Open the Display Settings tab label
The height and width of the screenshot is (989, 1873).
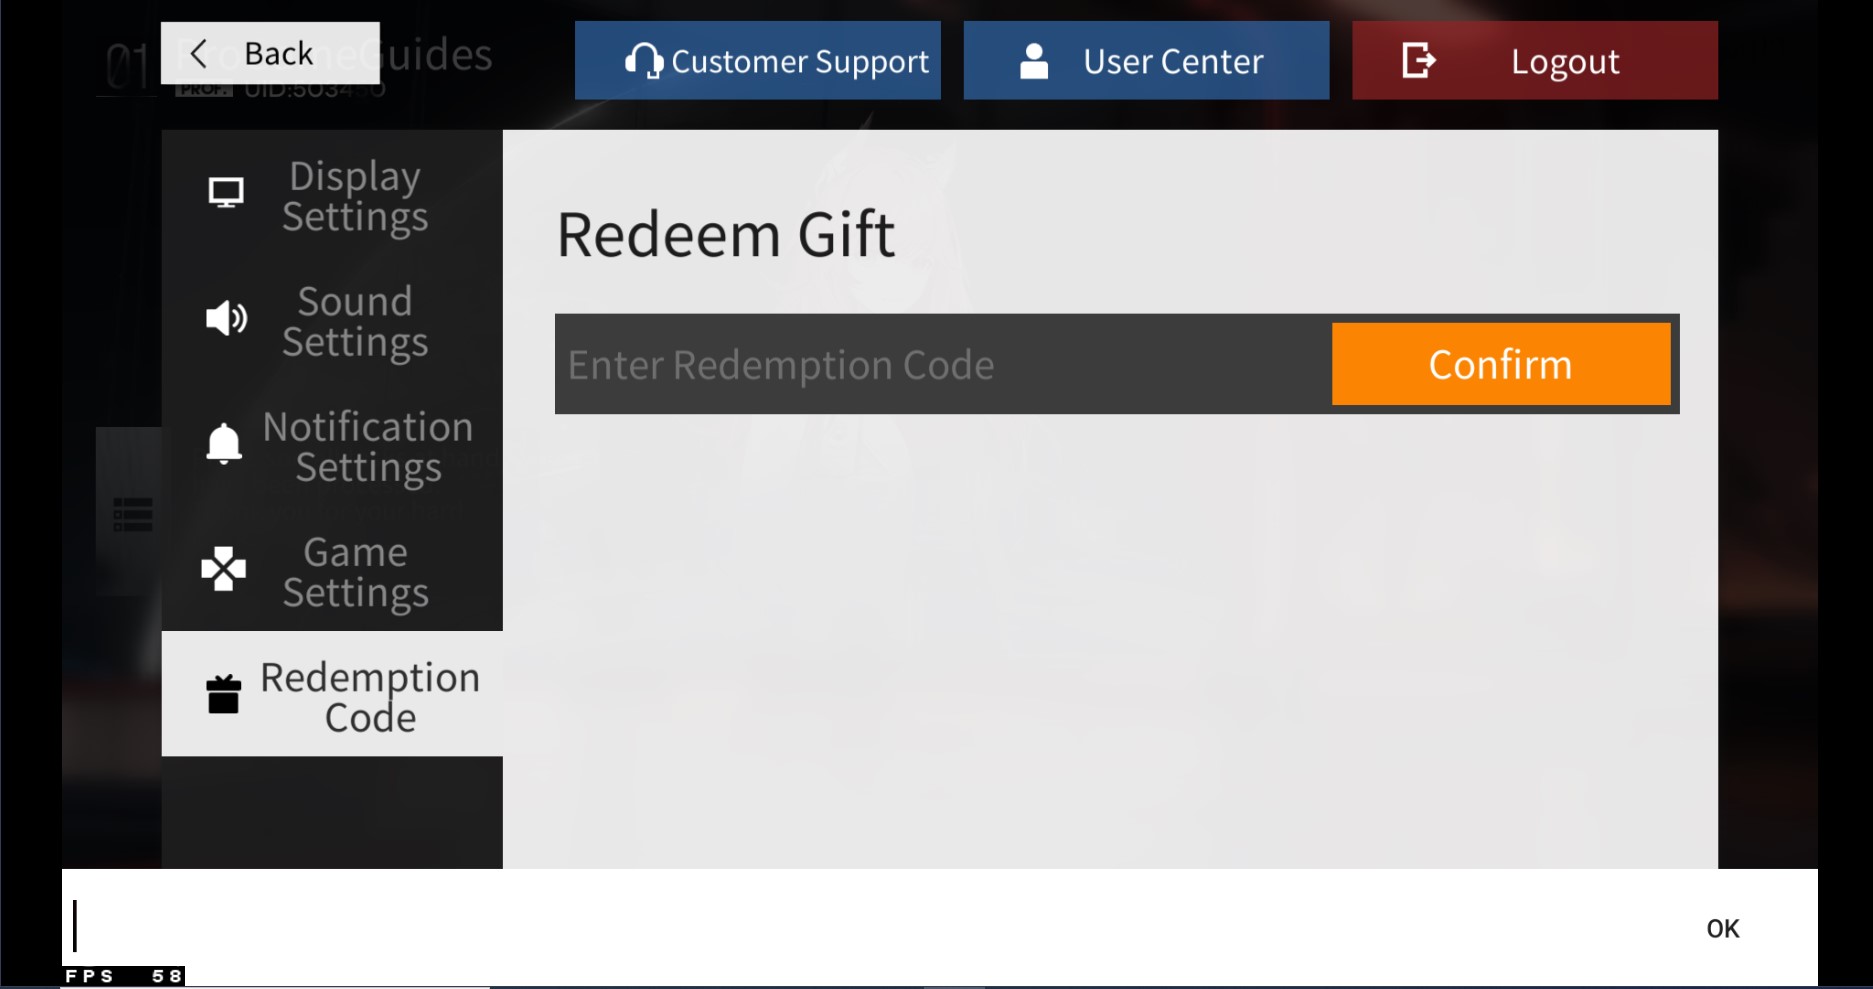tap(355, 196)
